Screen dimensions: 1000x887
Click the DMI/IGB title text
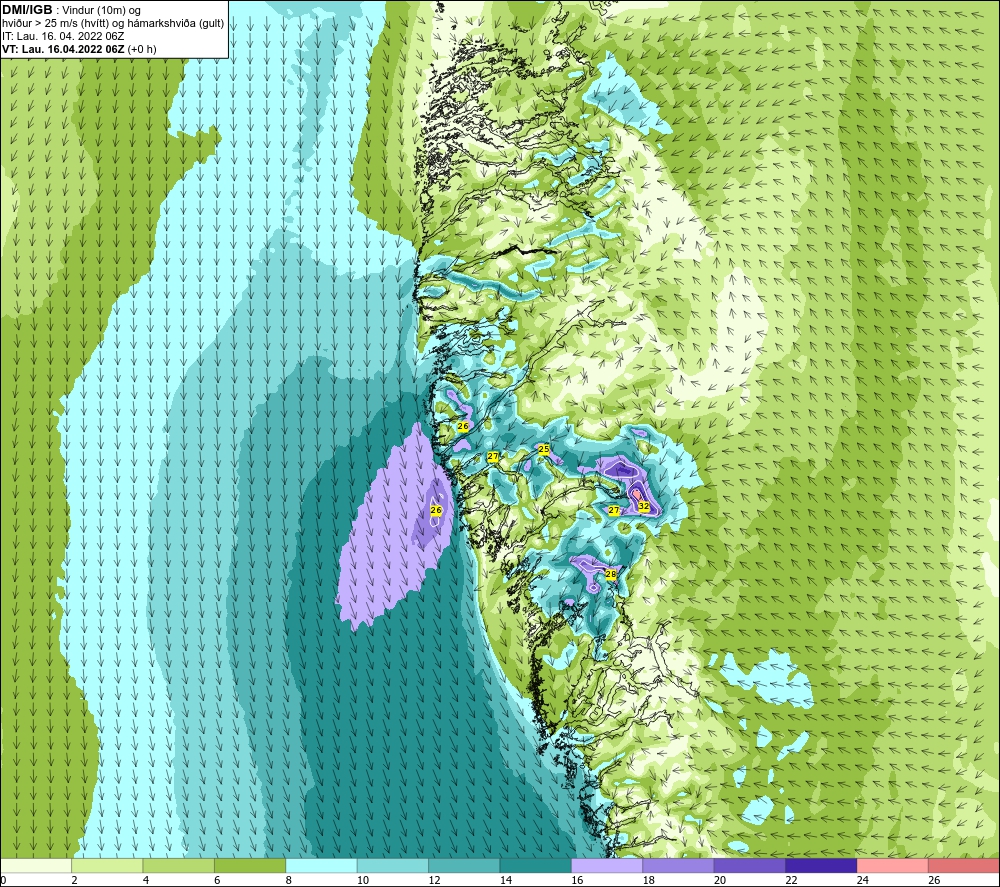27,10
